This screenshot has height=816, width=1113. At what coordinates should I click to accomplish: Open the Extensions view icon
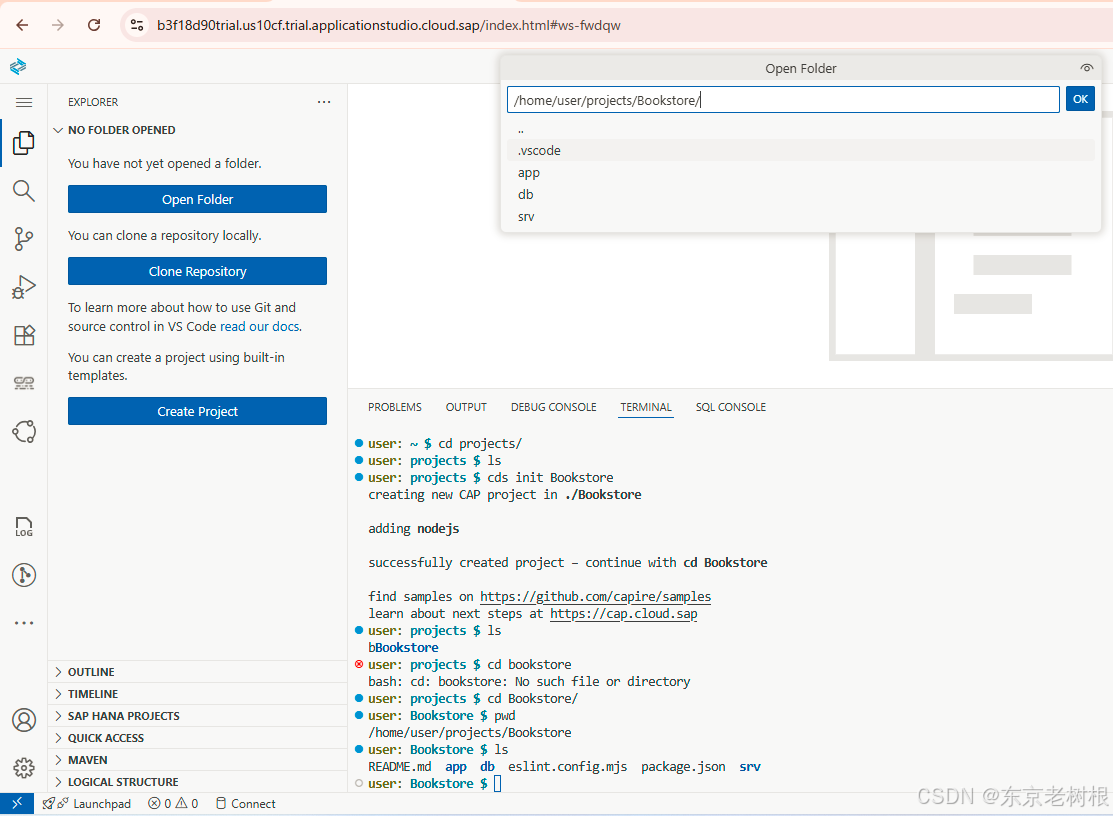(23, 335)
